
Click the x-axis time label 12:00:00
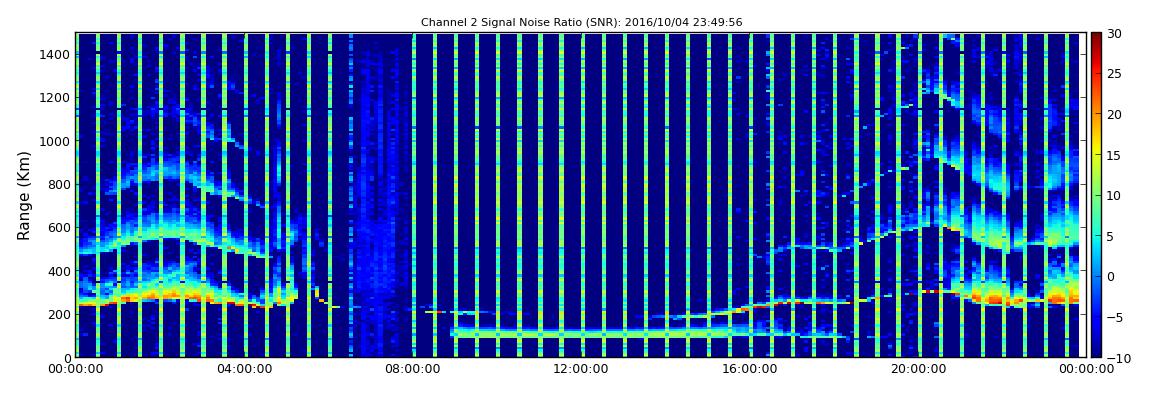[x=579, y=370]
